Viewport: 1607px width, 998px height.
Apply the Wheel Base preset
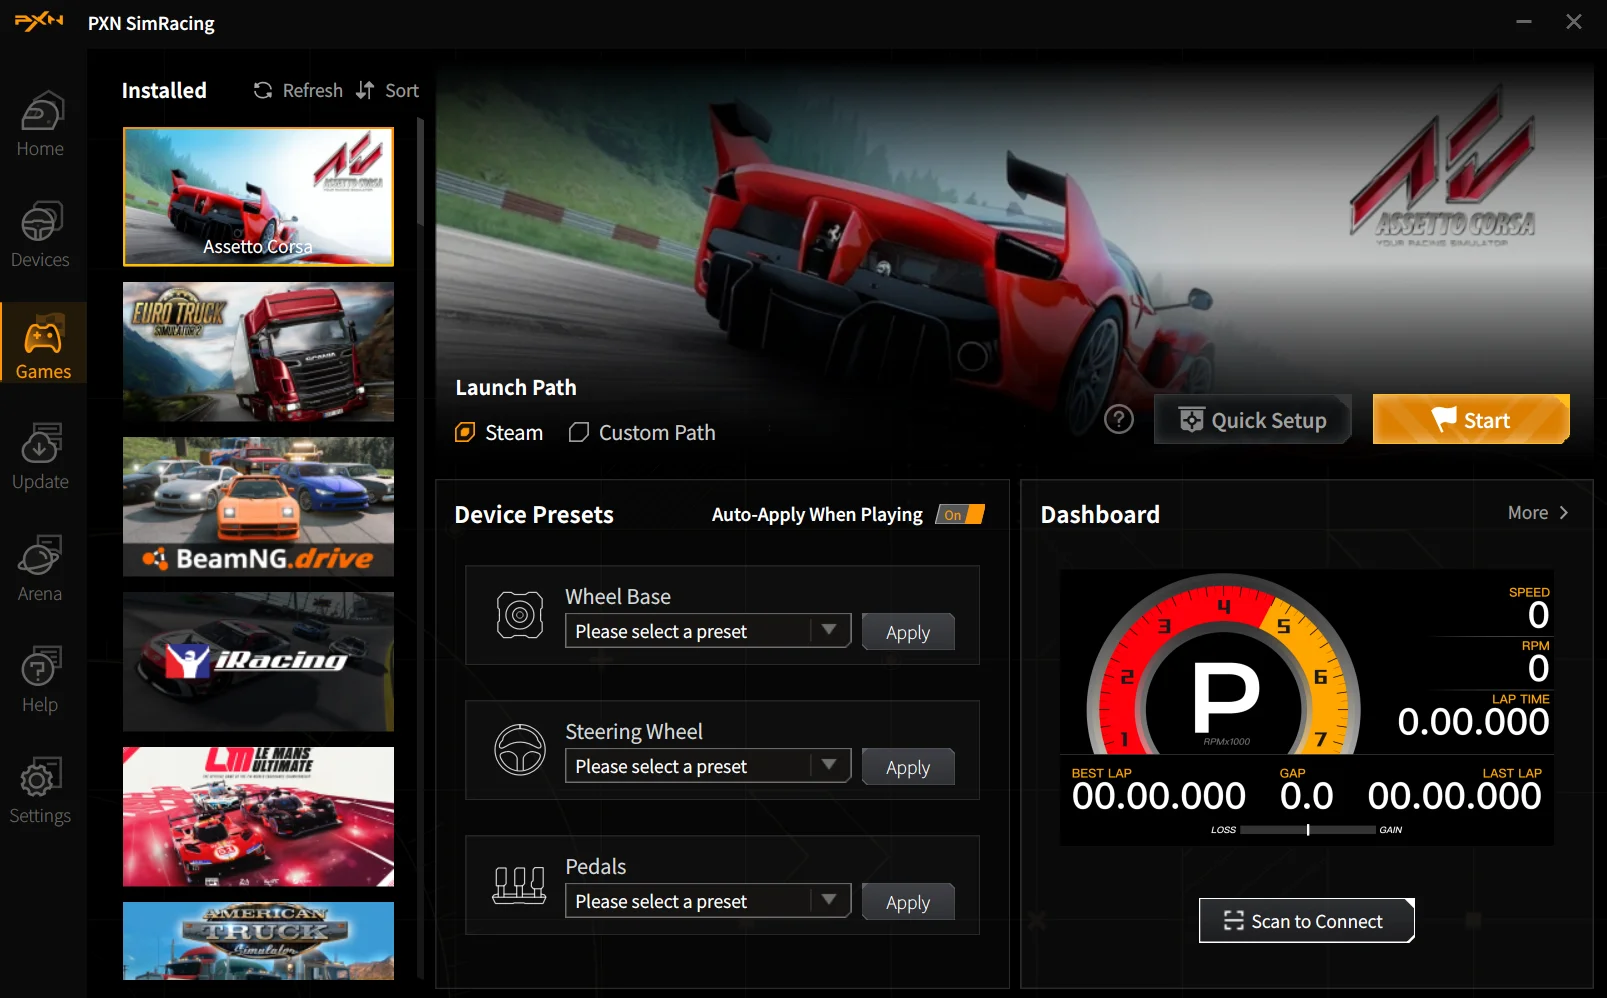click(x=908, y=632)
